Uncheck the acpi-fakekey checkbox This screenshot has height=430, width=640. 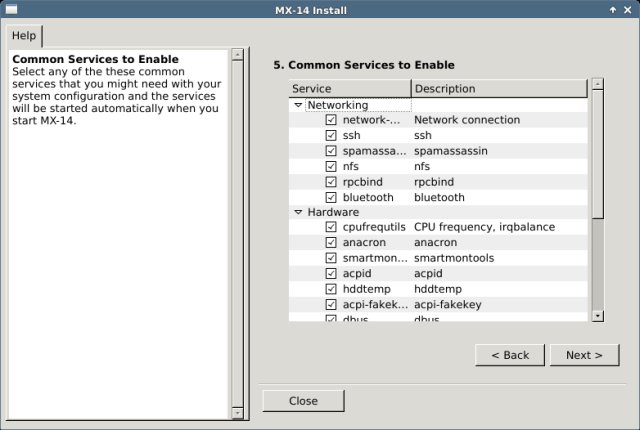[x=331, y=304]
